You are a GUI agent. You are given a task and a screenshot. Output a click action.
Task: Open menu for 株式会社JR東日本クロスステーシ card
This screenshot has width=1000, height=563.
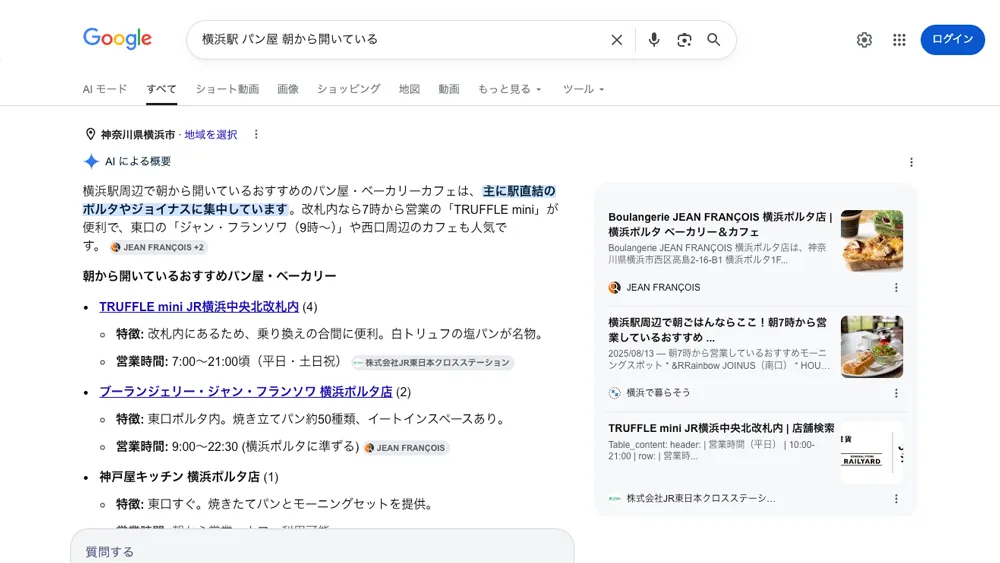click(x=896, y=499)
